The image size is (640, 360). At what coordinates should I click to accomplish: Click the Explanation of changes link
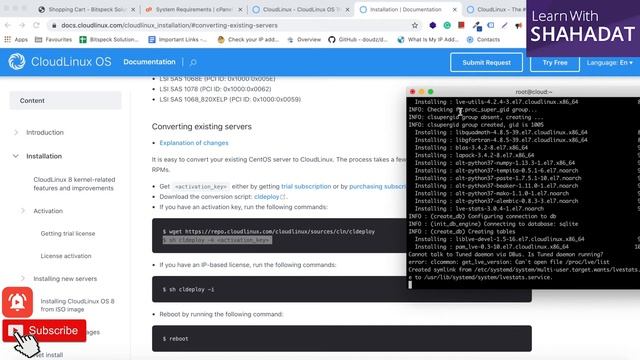[x=194, y=143]
